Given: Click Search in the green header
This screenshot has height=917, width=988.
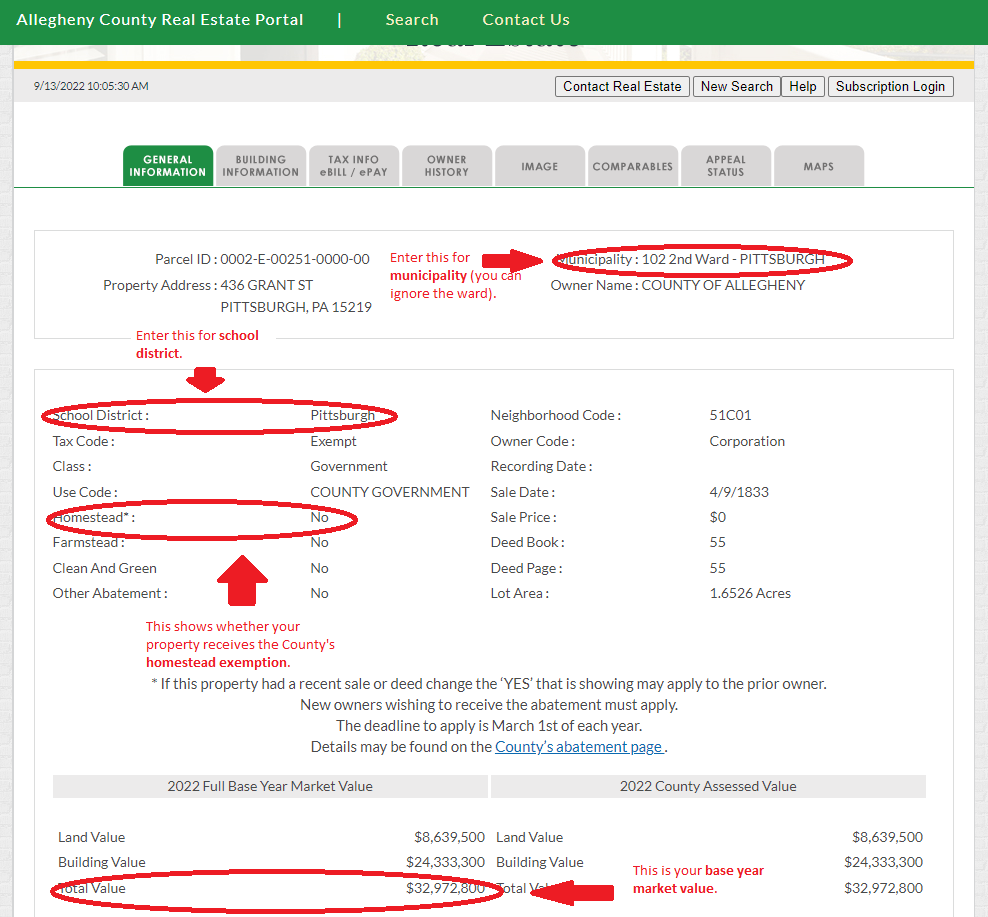Looking at the screenshot, I should tap(412, 20).
